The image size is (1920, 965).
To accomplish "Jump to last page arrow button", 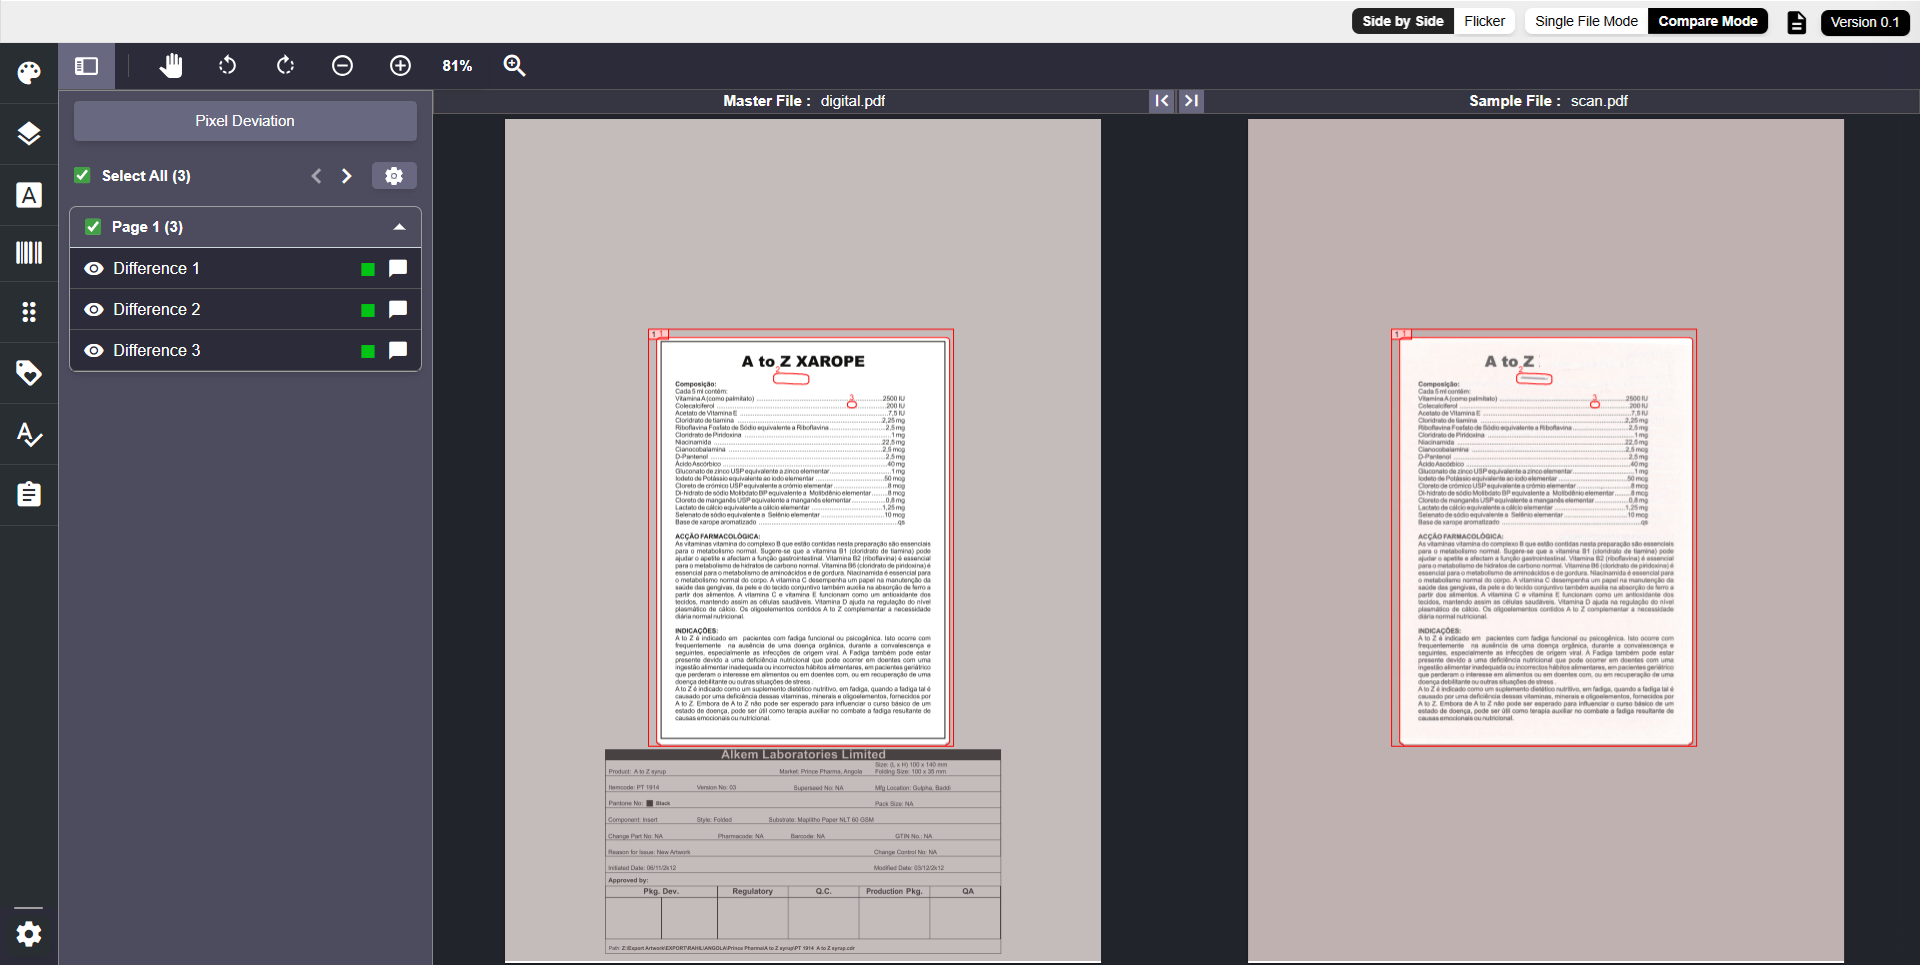I will pos(1191,101).
